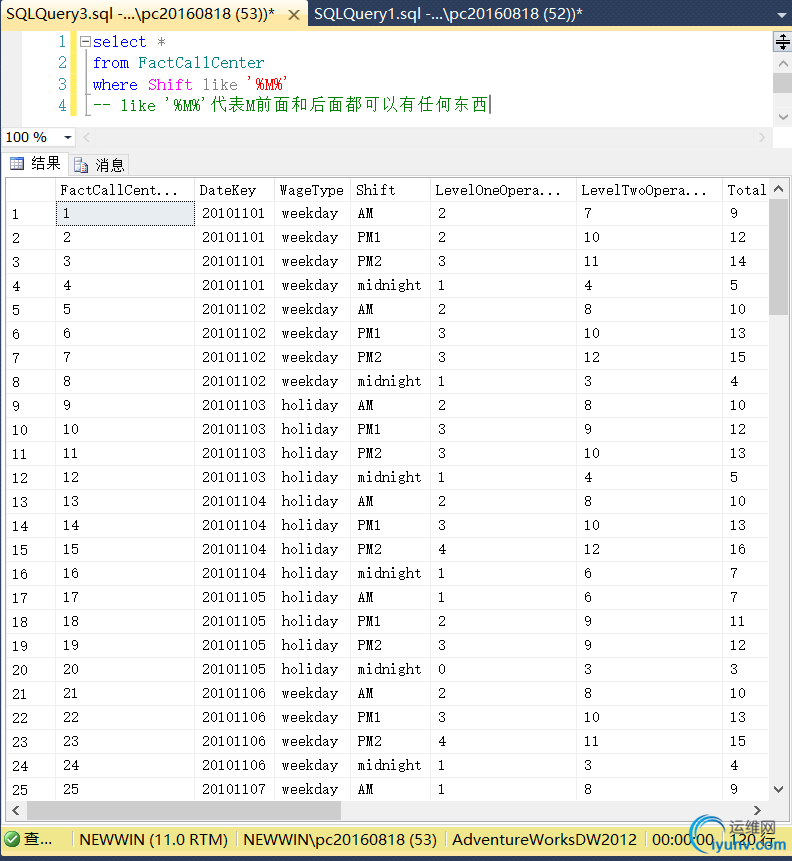Click LevelTwo cell '12' in row 7
This screenshot has height=861, width=792.
click(x=649, y=357)
